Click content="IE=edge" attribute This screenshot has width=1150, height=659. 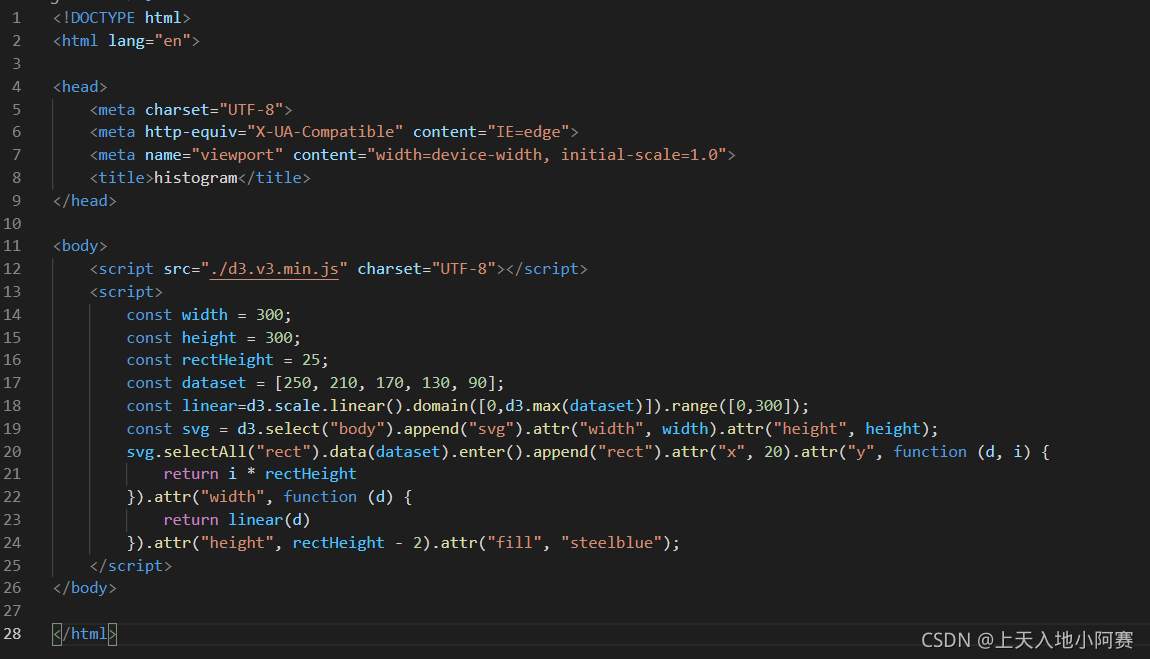491,132
